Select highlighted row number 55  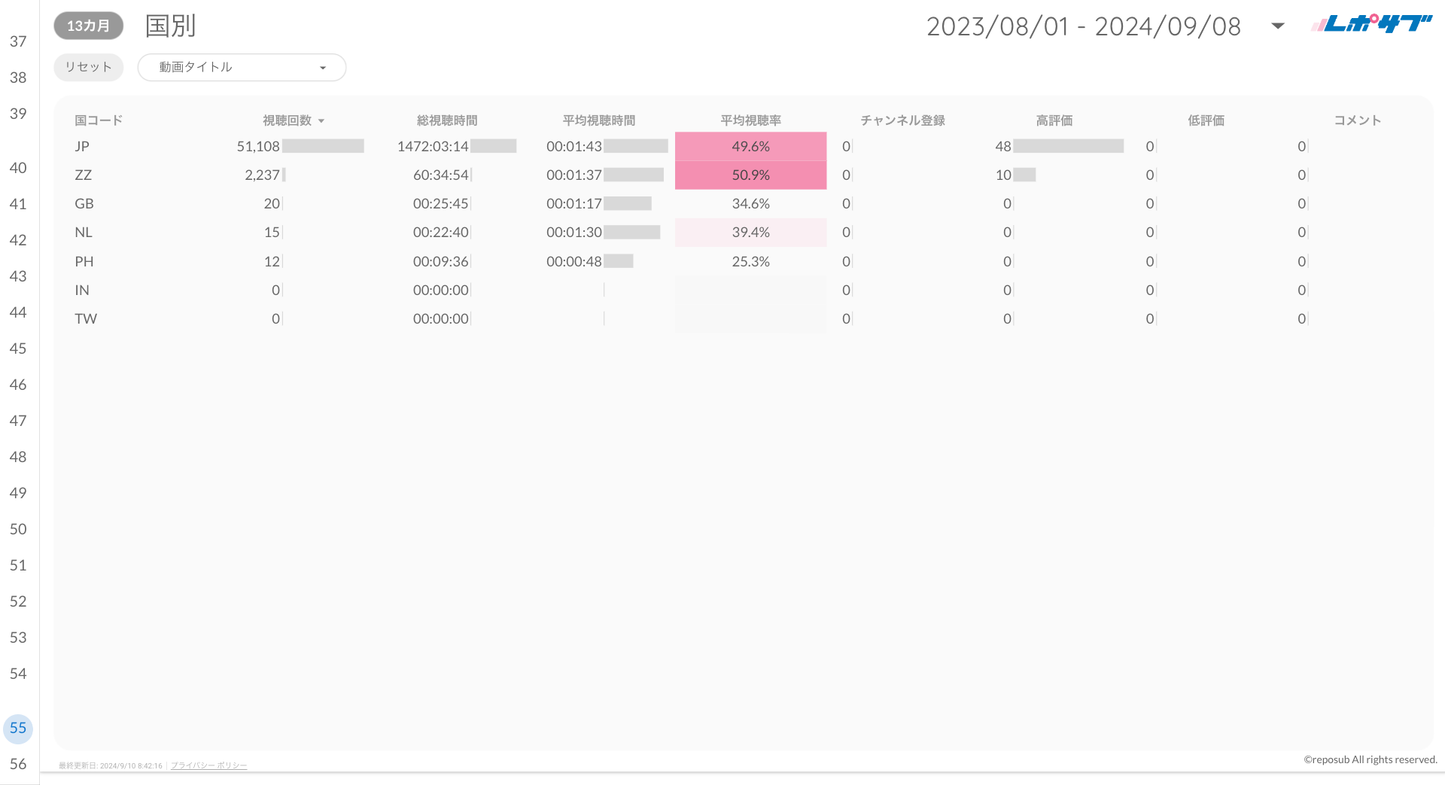click(x=18, y=728)
